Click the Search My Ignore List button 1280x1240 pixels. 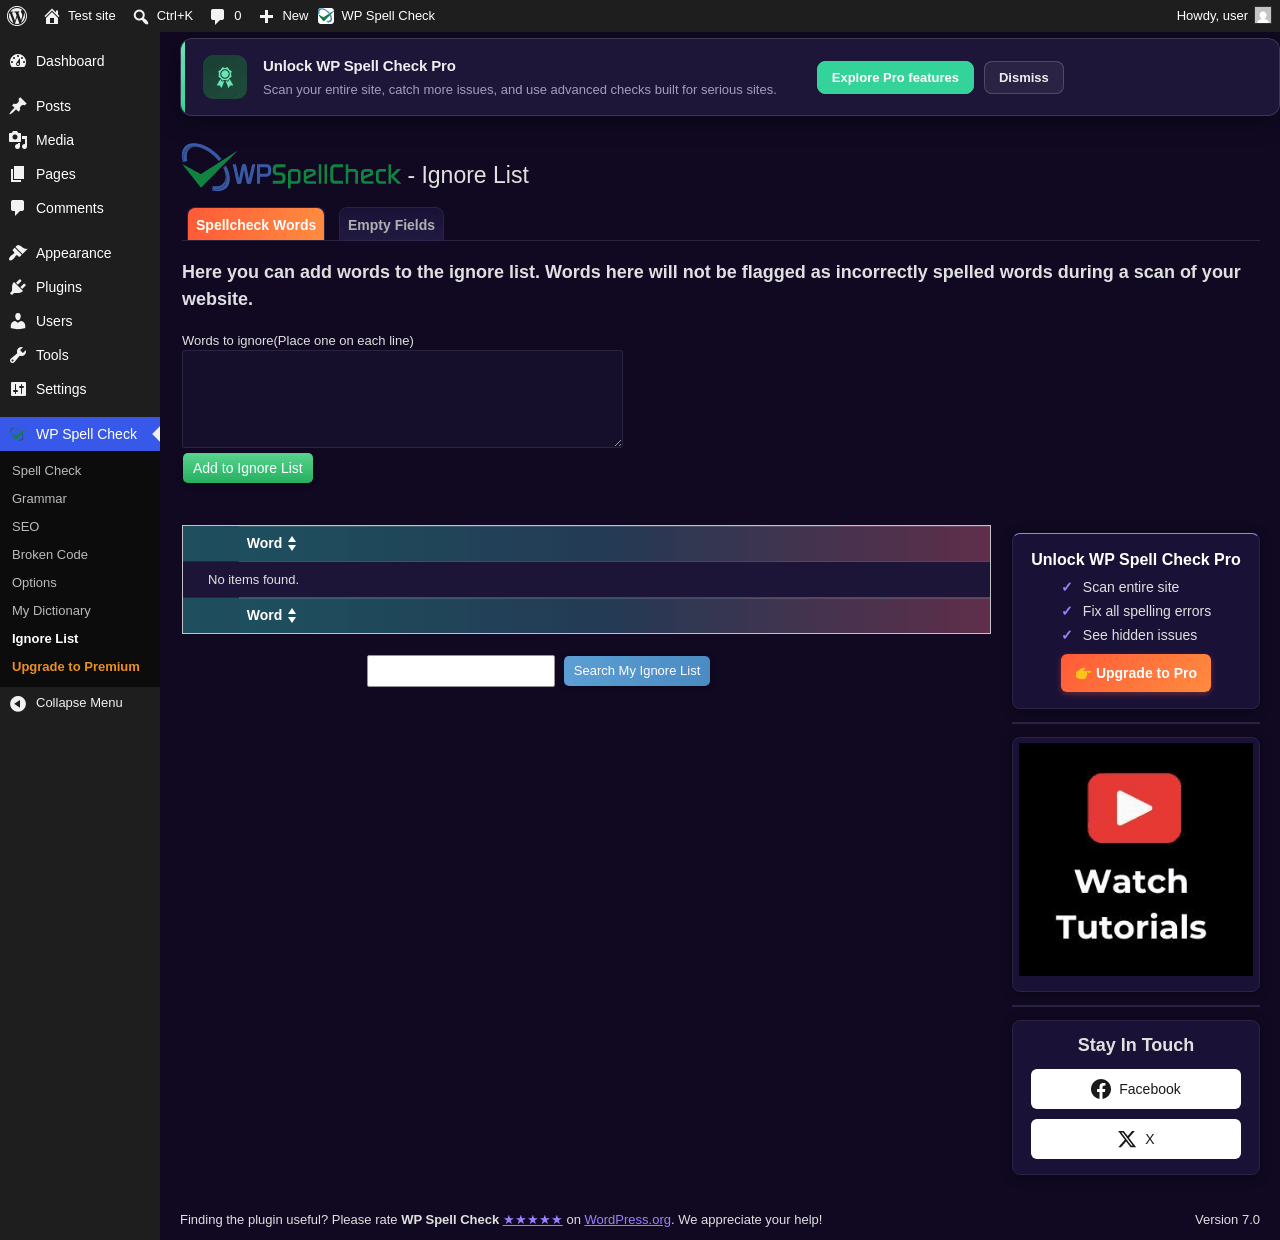pyautogui.click(x=637, y=671)
